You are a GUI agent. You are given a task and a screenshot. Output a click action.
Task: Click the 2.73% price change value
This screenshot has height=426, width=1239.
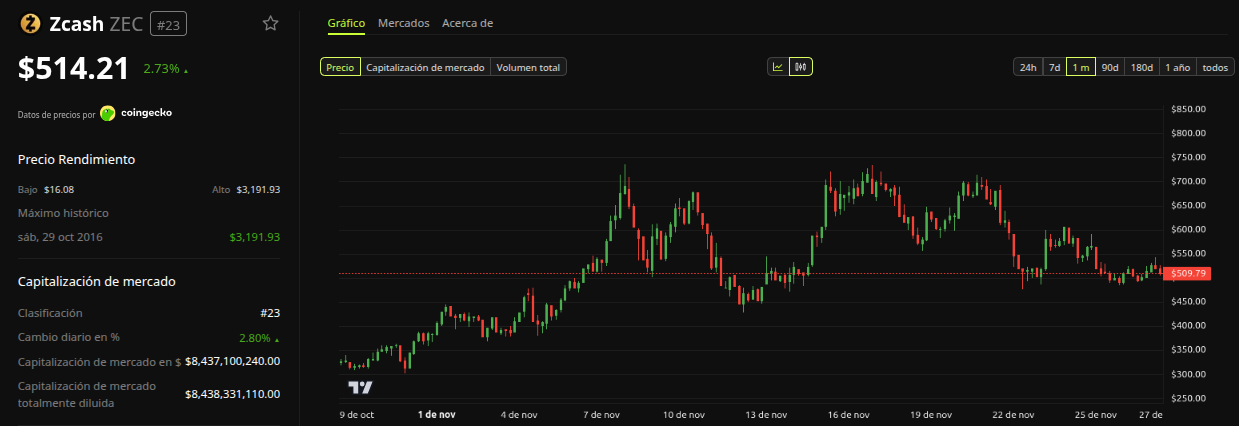coord(161,69)
